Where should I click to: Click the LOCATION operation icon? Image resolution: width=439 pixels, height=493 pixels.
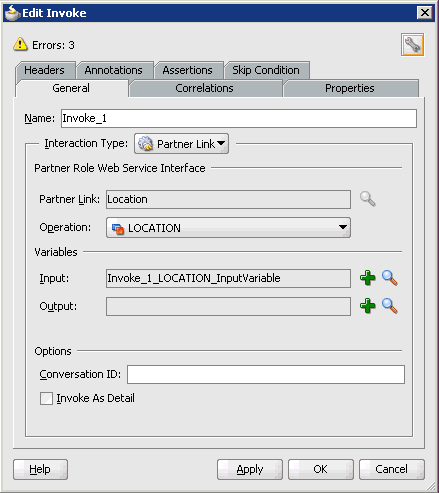[118, 229]
